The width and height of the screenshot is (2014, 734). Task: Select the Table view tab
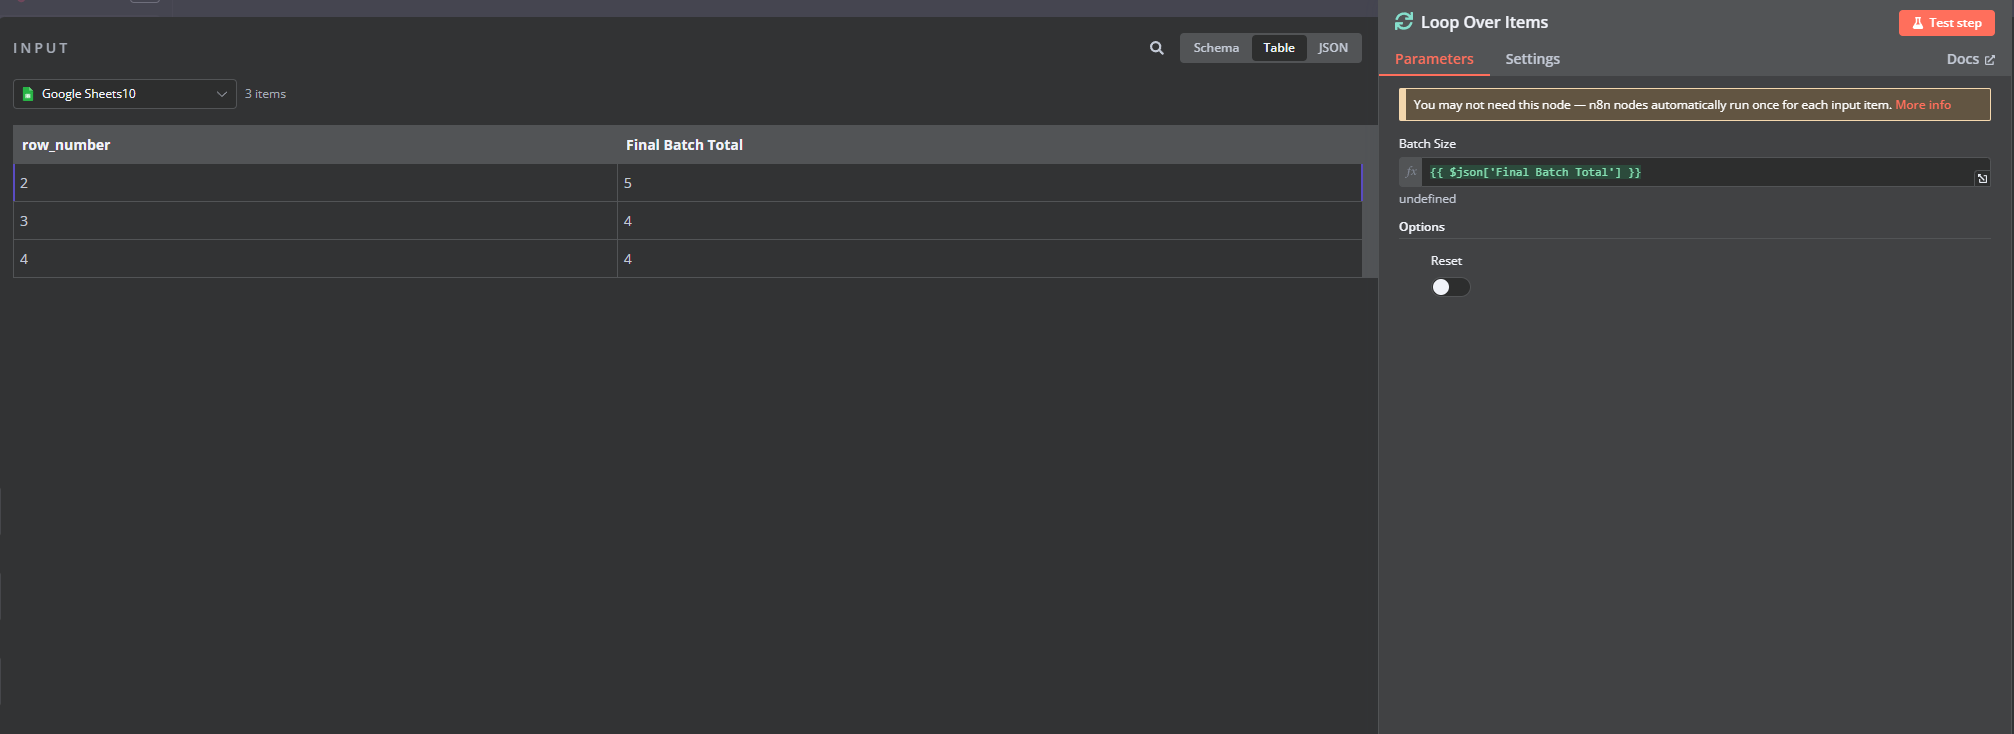pos(1278,48)
